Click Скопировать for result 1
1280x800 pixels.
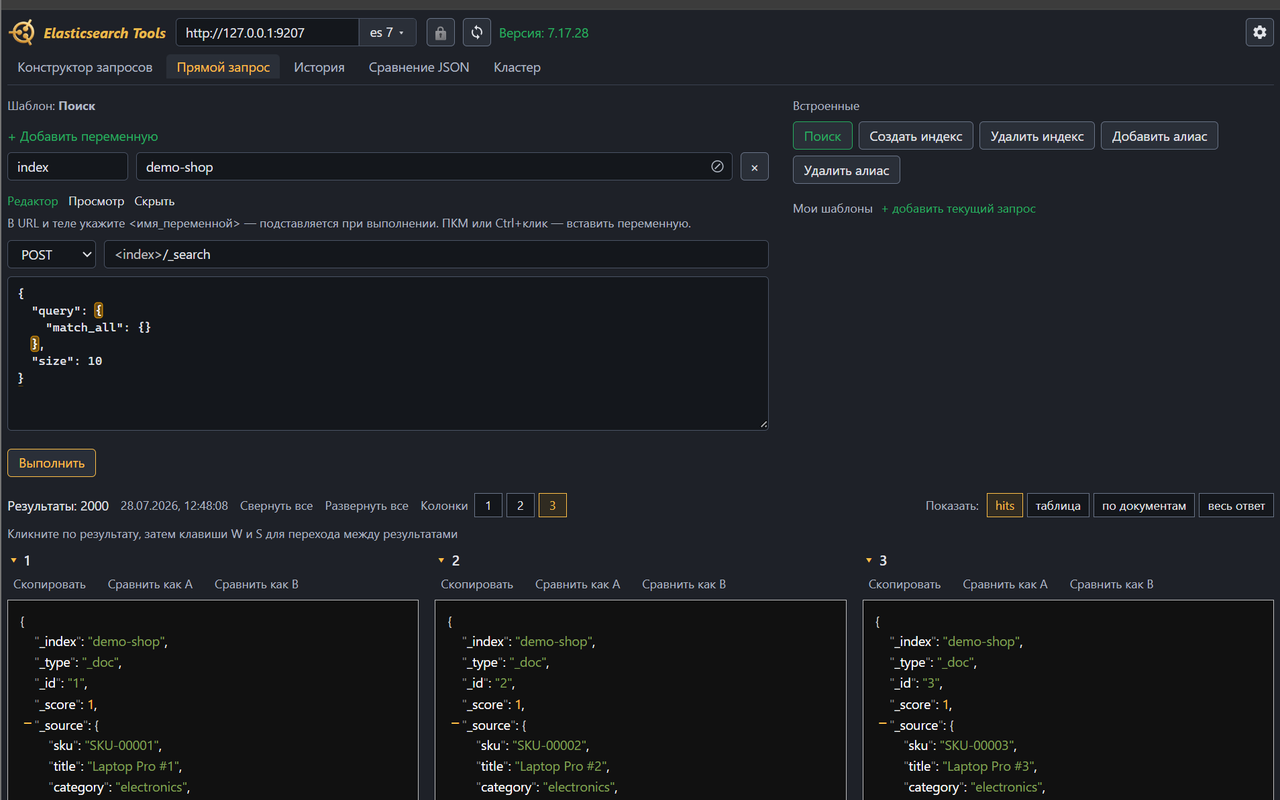49,584
